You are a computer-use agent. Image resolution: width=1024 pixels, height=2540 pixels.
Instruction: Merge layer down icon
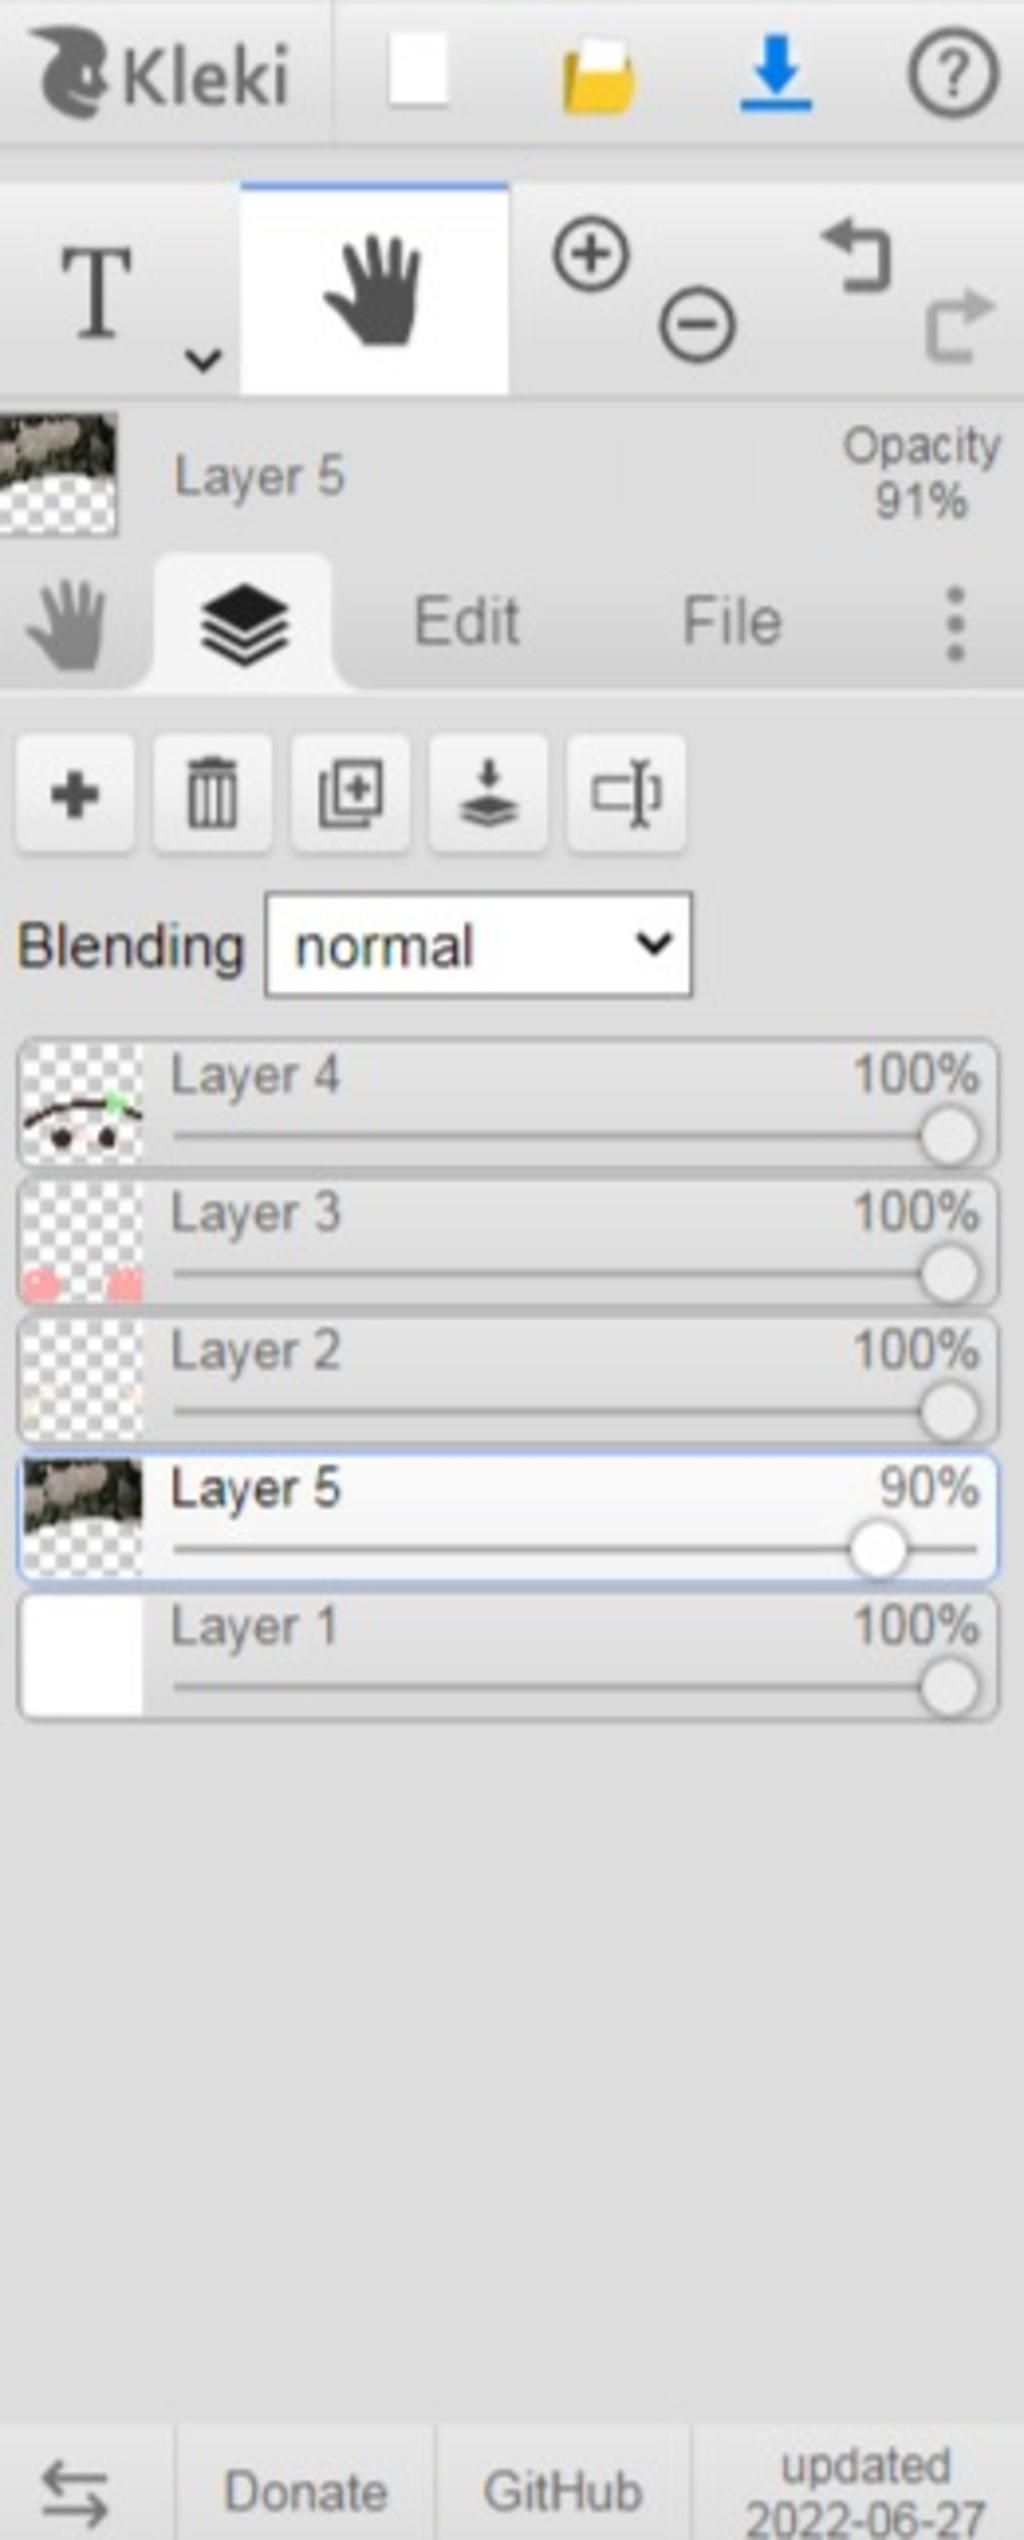click(x=489, y=795)
